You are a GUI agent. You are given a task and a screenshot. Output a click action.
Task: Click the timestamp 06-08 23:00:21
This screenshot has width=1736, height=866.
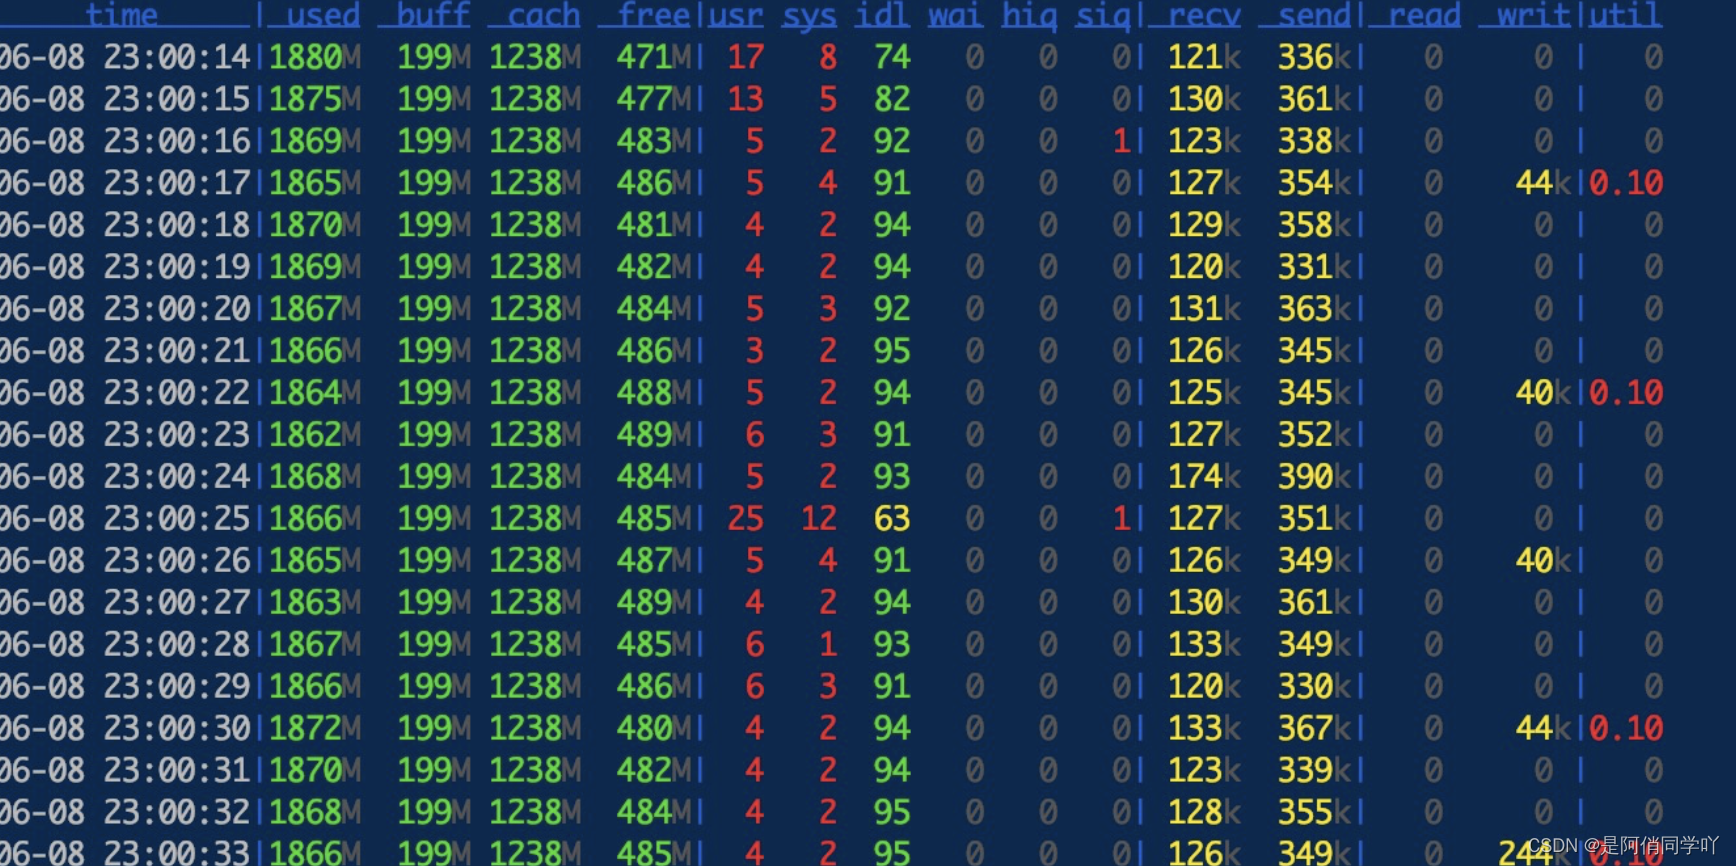coord(125,351)
